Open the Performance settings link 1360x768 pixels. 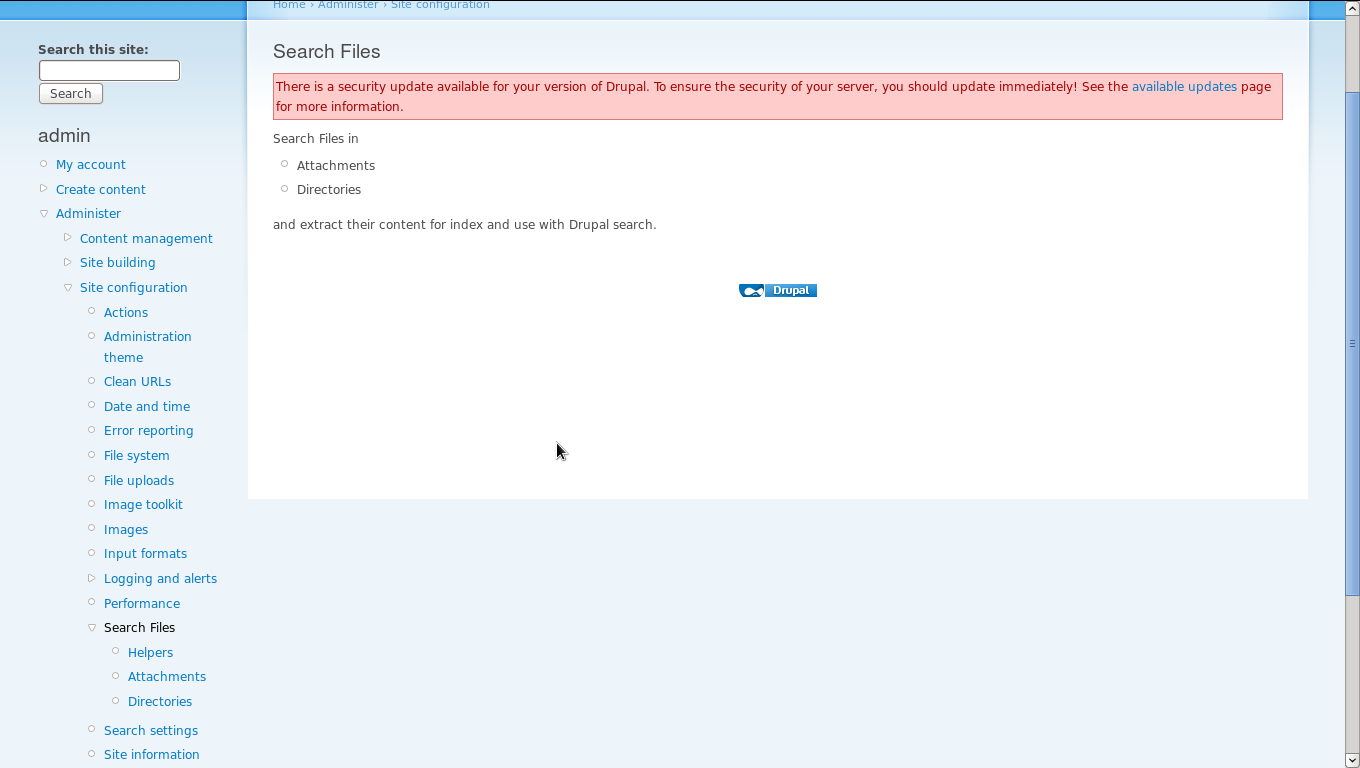click(142, 604)
